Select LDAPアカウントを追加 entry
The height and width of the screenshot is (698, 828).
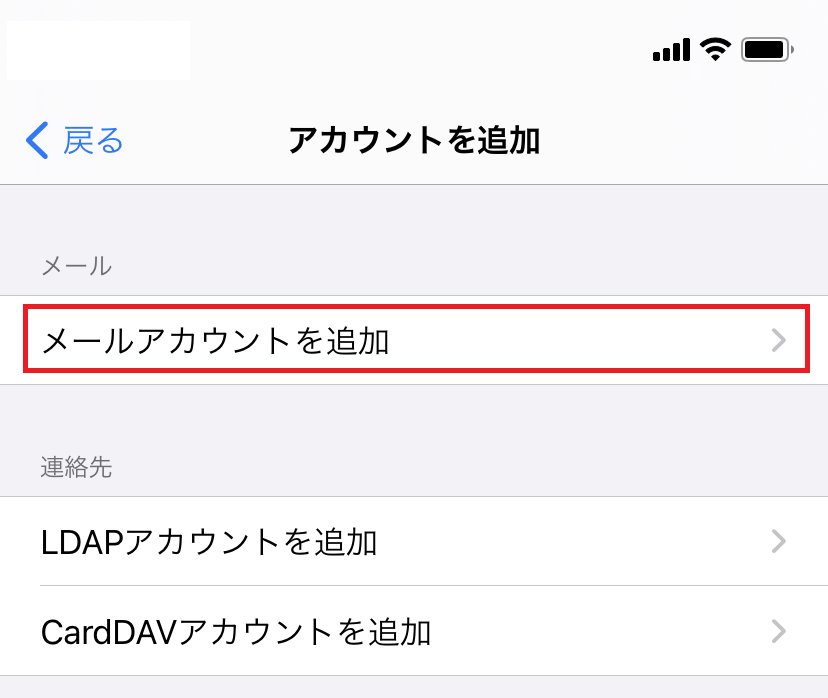coord(210,542)
